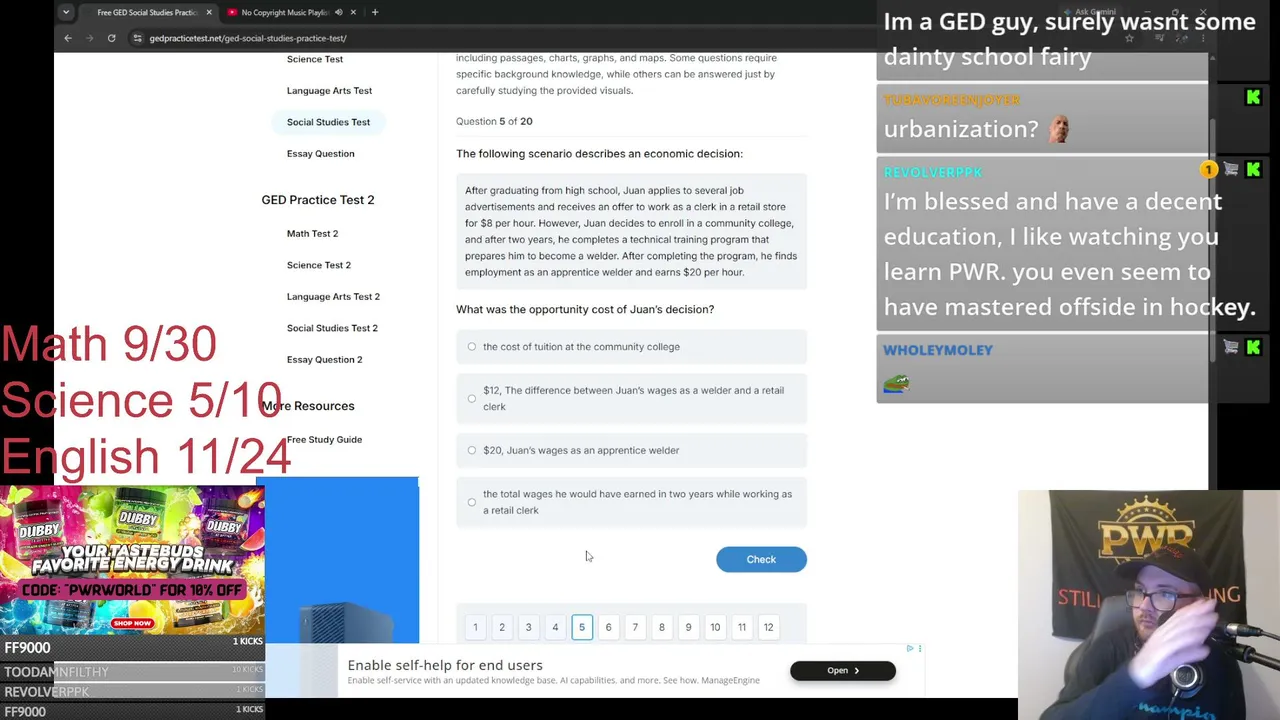Screen dimensions: 1280x720
Task: Close the No Copyright Music Playlist tab
Action: pos(353,12)
